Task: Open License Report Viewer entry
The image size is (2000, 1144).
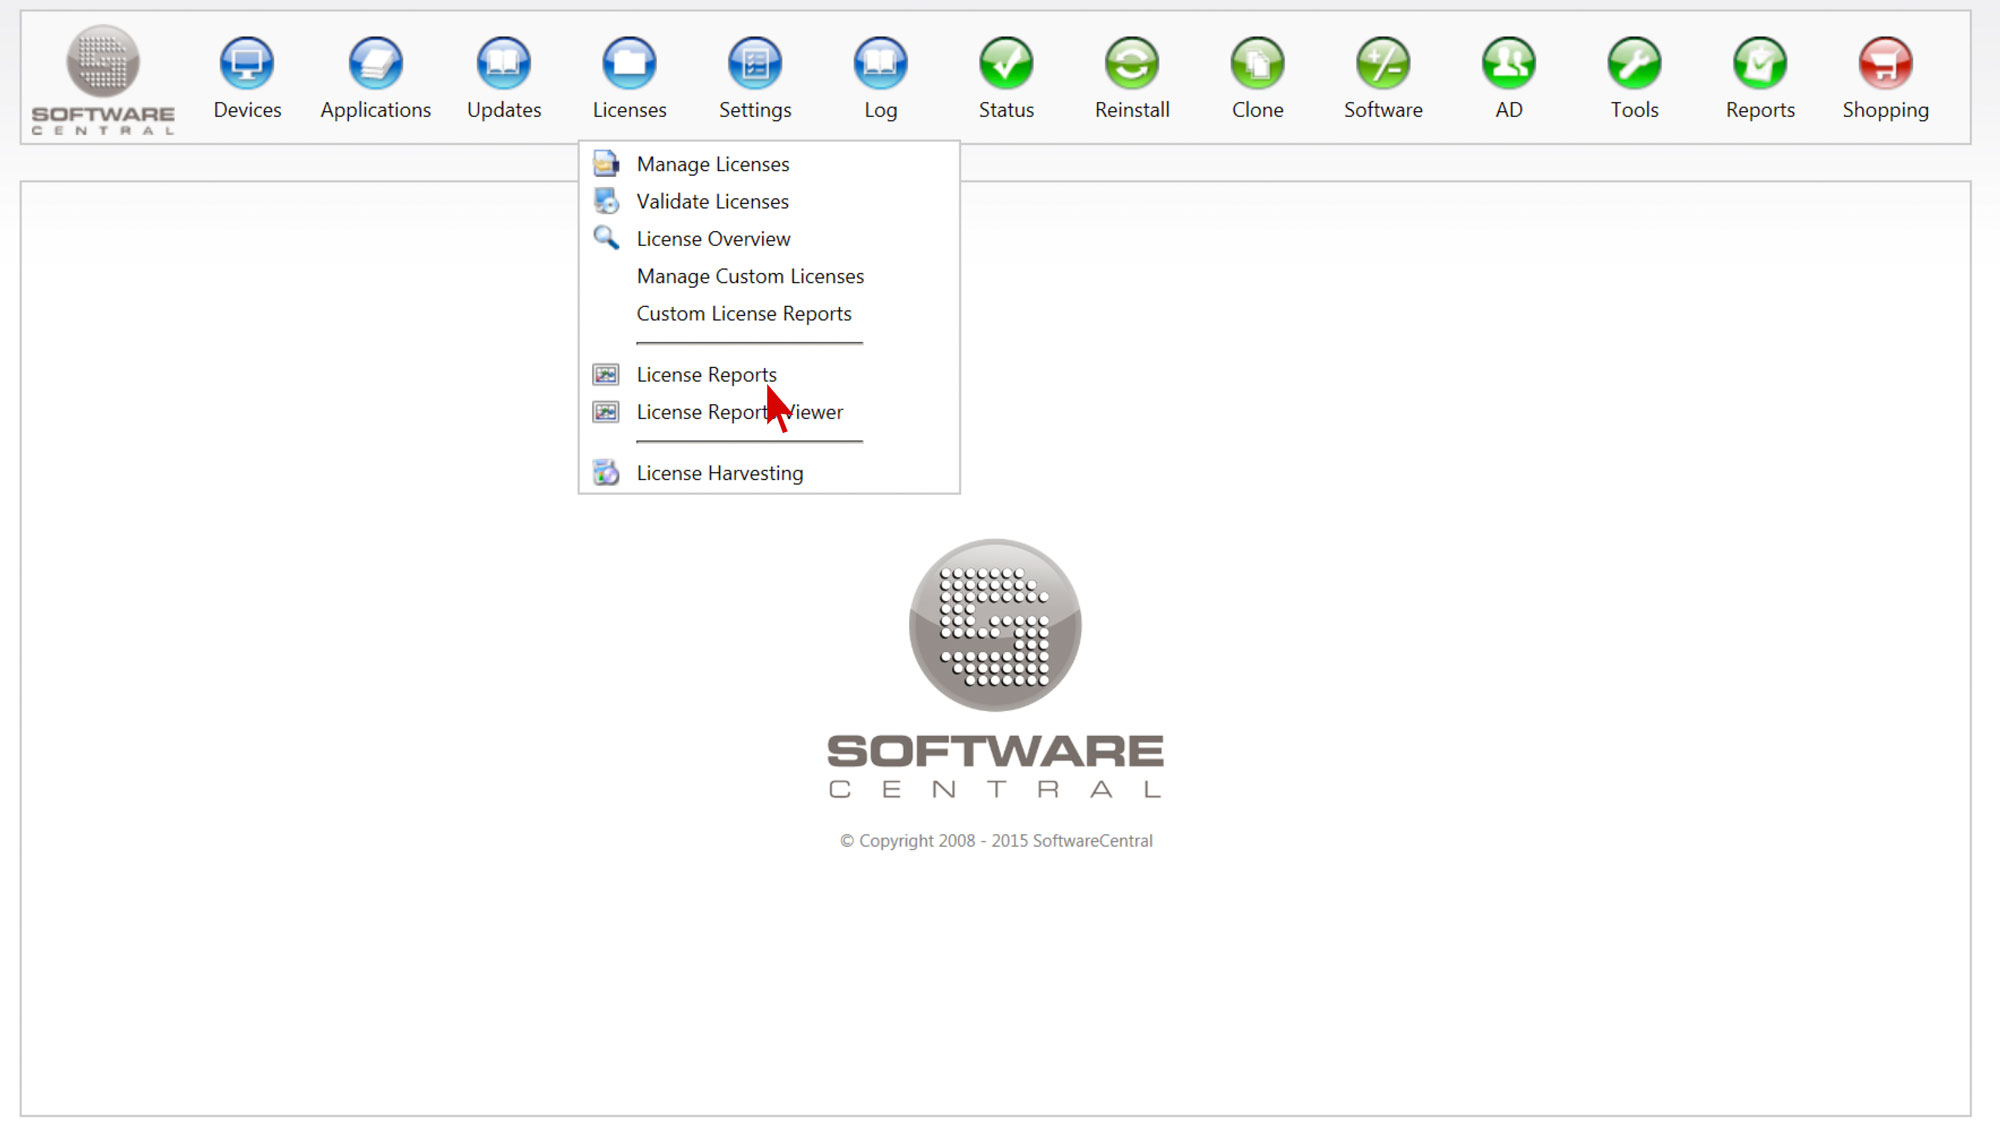Action: (x=740, y=412)
